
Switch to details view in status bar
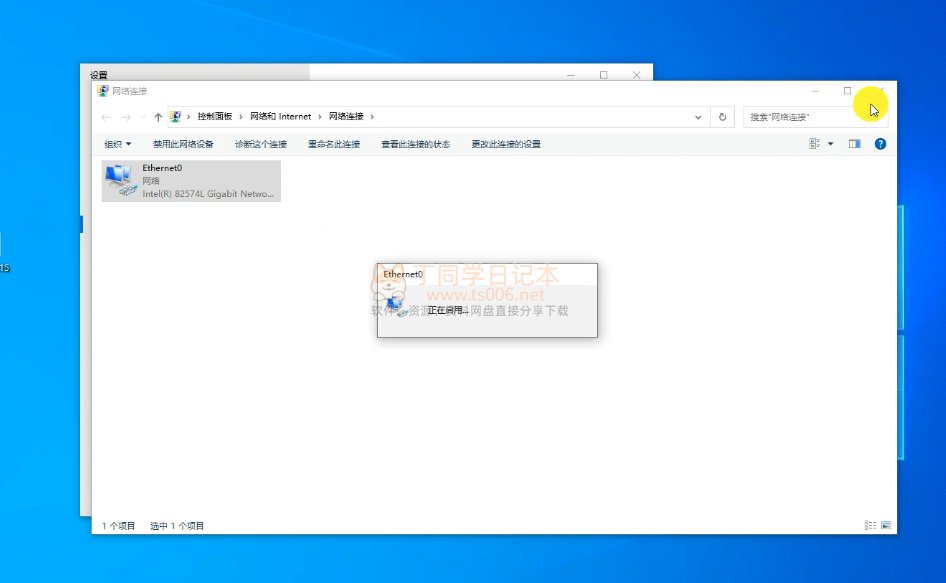(x=870, y=526)
